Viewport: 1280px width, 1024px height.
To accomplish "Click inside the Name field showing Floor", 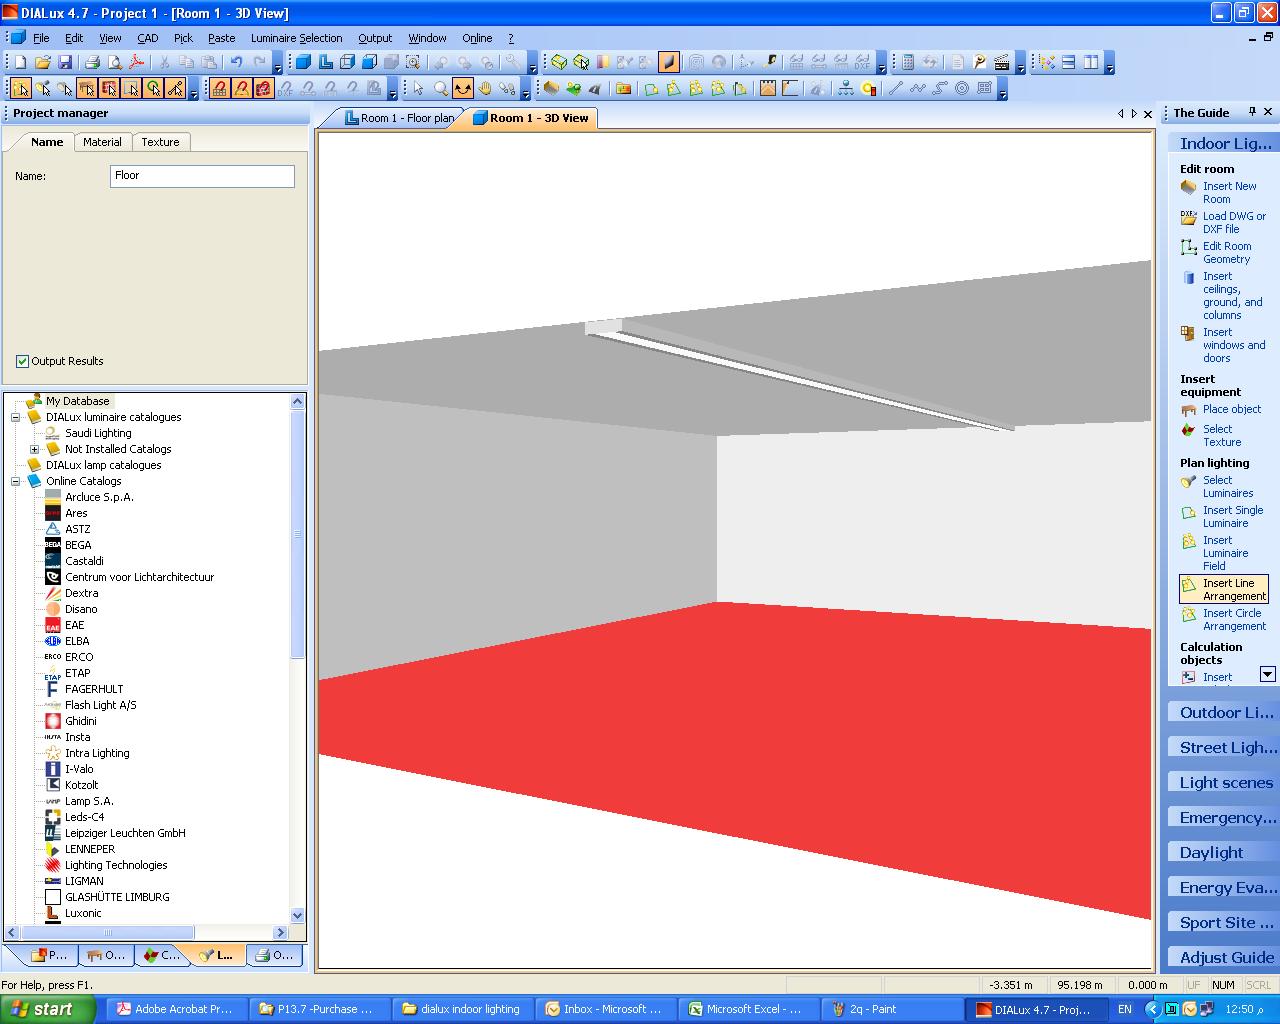I will pos(200,176).
